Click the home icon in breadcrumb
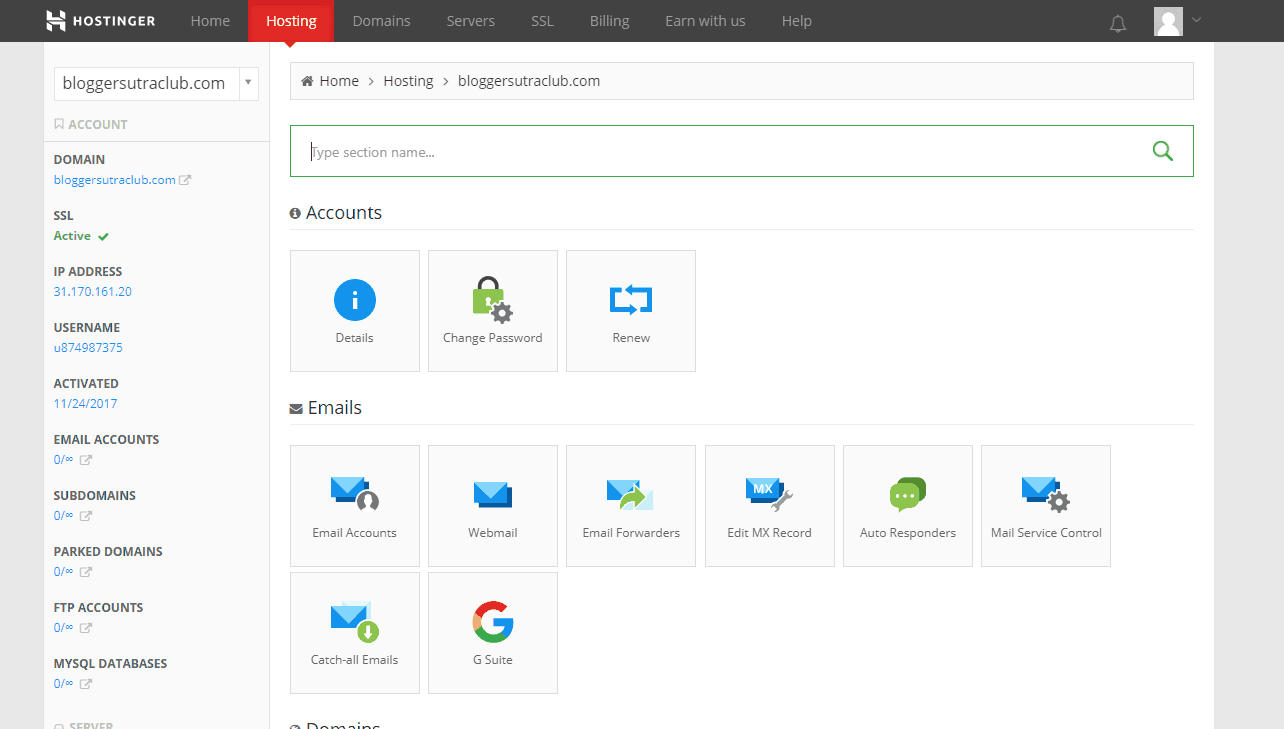Screen dimensions: 1284x729 pyautogui.click(x=307, y=81)
